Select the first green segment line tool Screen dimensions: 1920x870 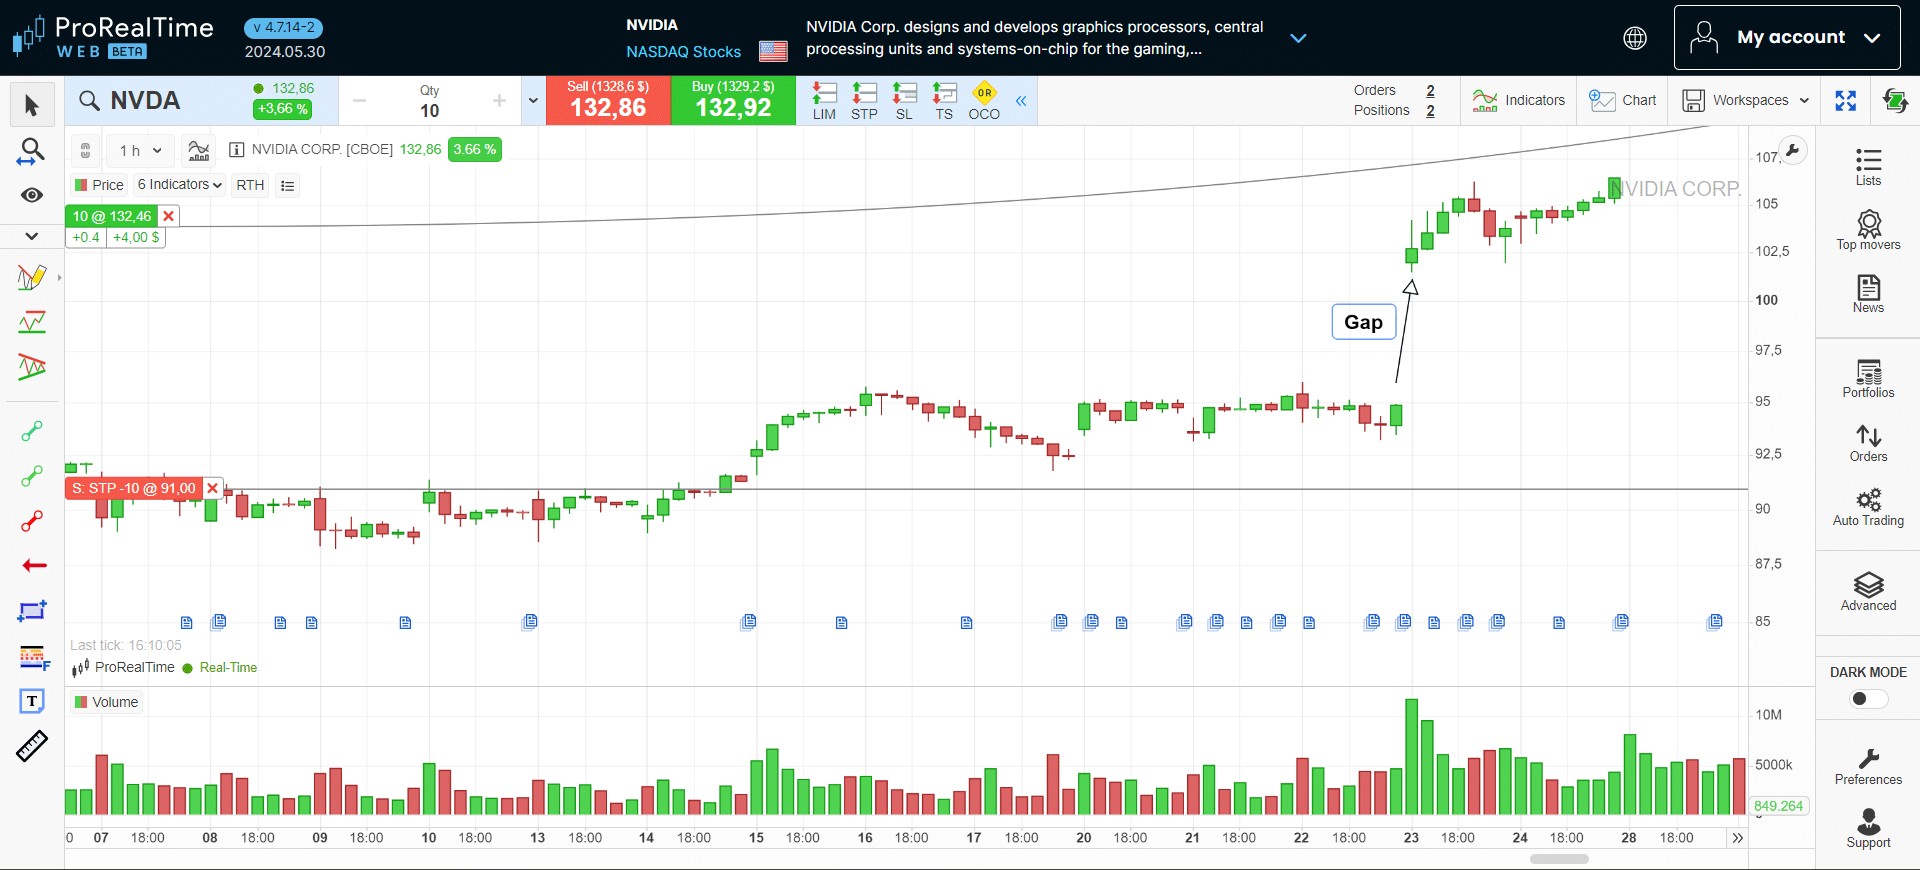(32, 431)
